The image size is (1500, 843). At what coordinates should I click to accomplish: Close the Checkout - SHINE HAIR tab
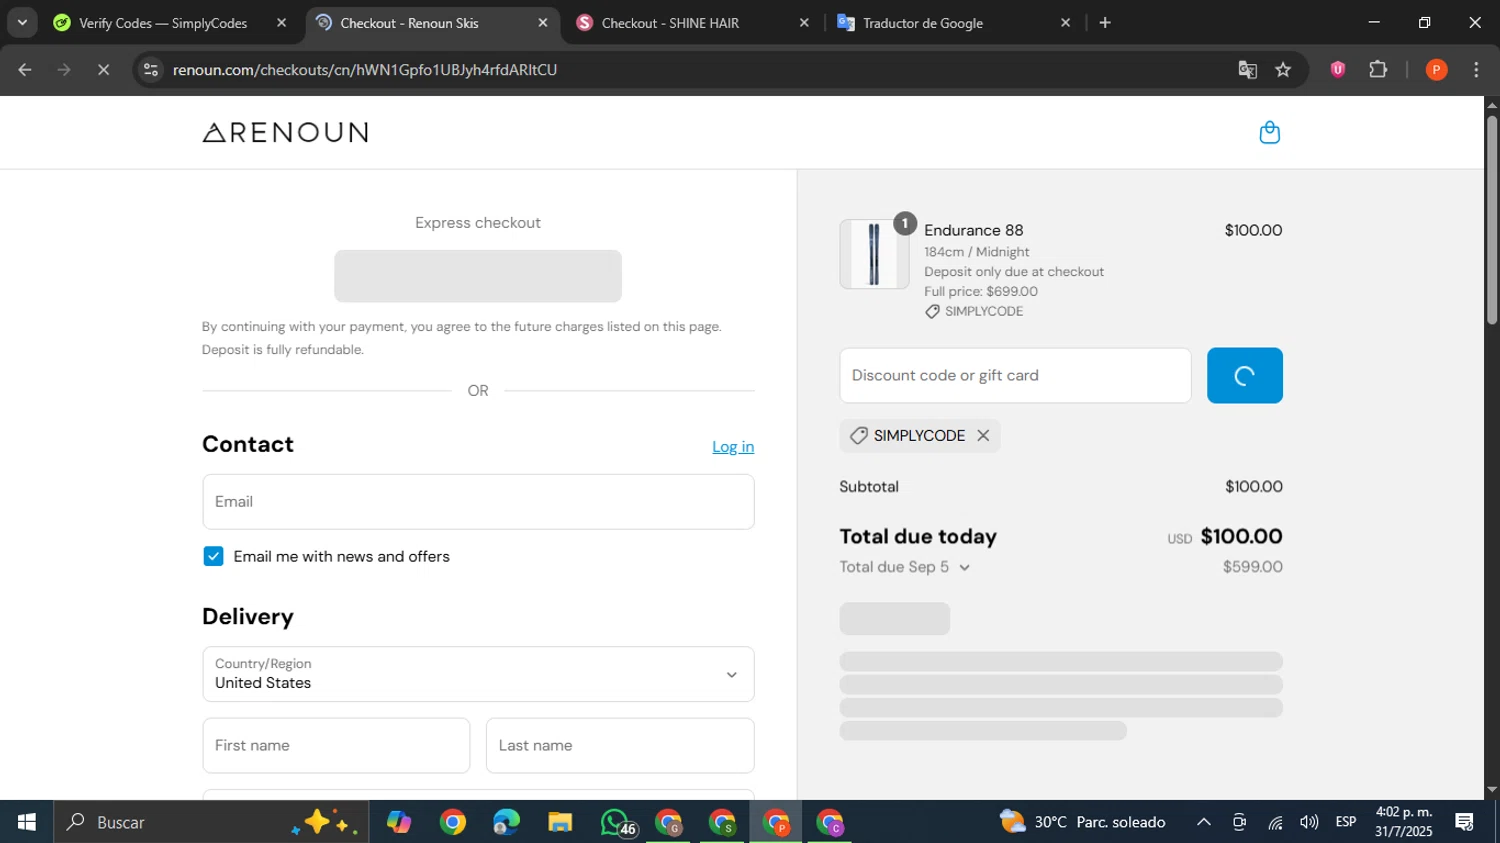pos(804,23)
